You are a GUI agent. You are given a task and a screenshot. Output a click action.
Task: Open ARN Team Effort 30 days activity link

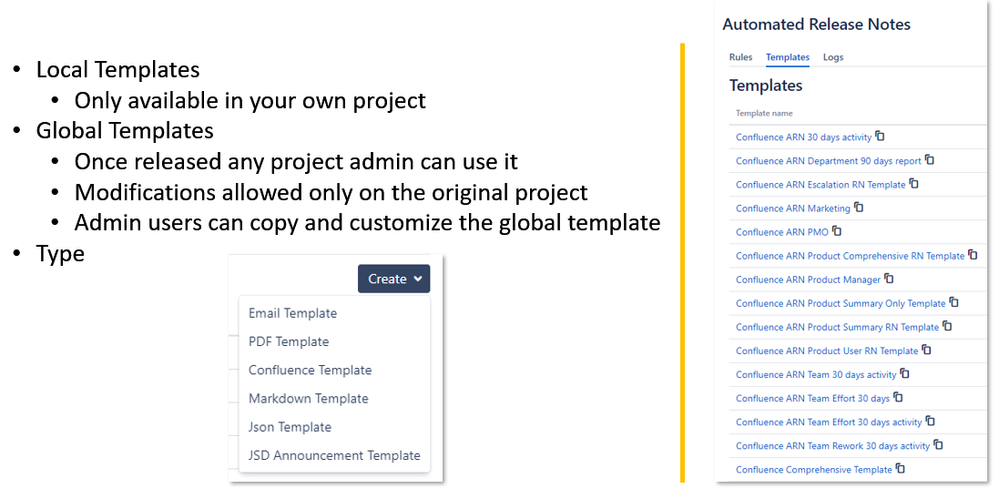[829, 422]
